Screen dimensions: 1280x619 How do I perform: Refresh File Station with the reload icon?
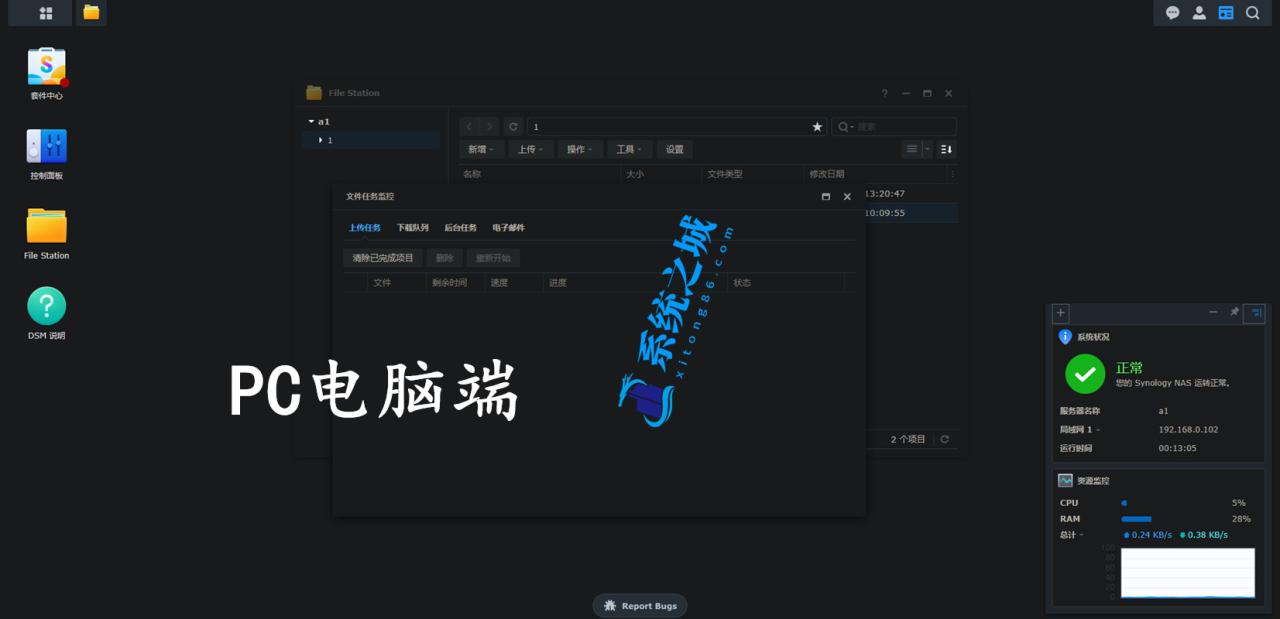click(x=513, y=126)
